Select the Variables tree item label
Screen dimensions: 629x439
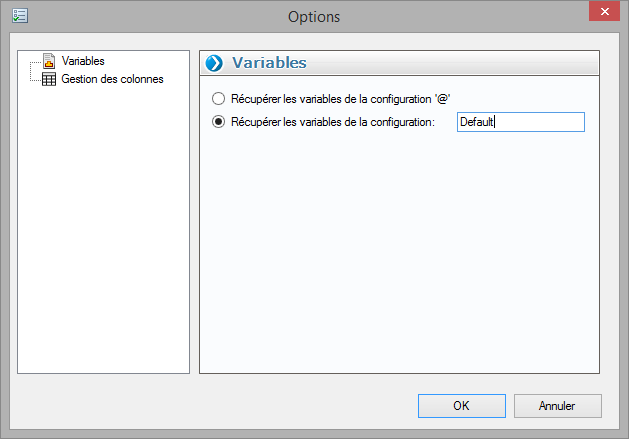tap(83, 62)
